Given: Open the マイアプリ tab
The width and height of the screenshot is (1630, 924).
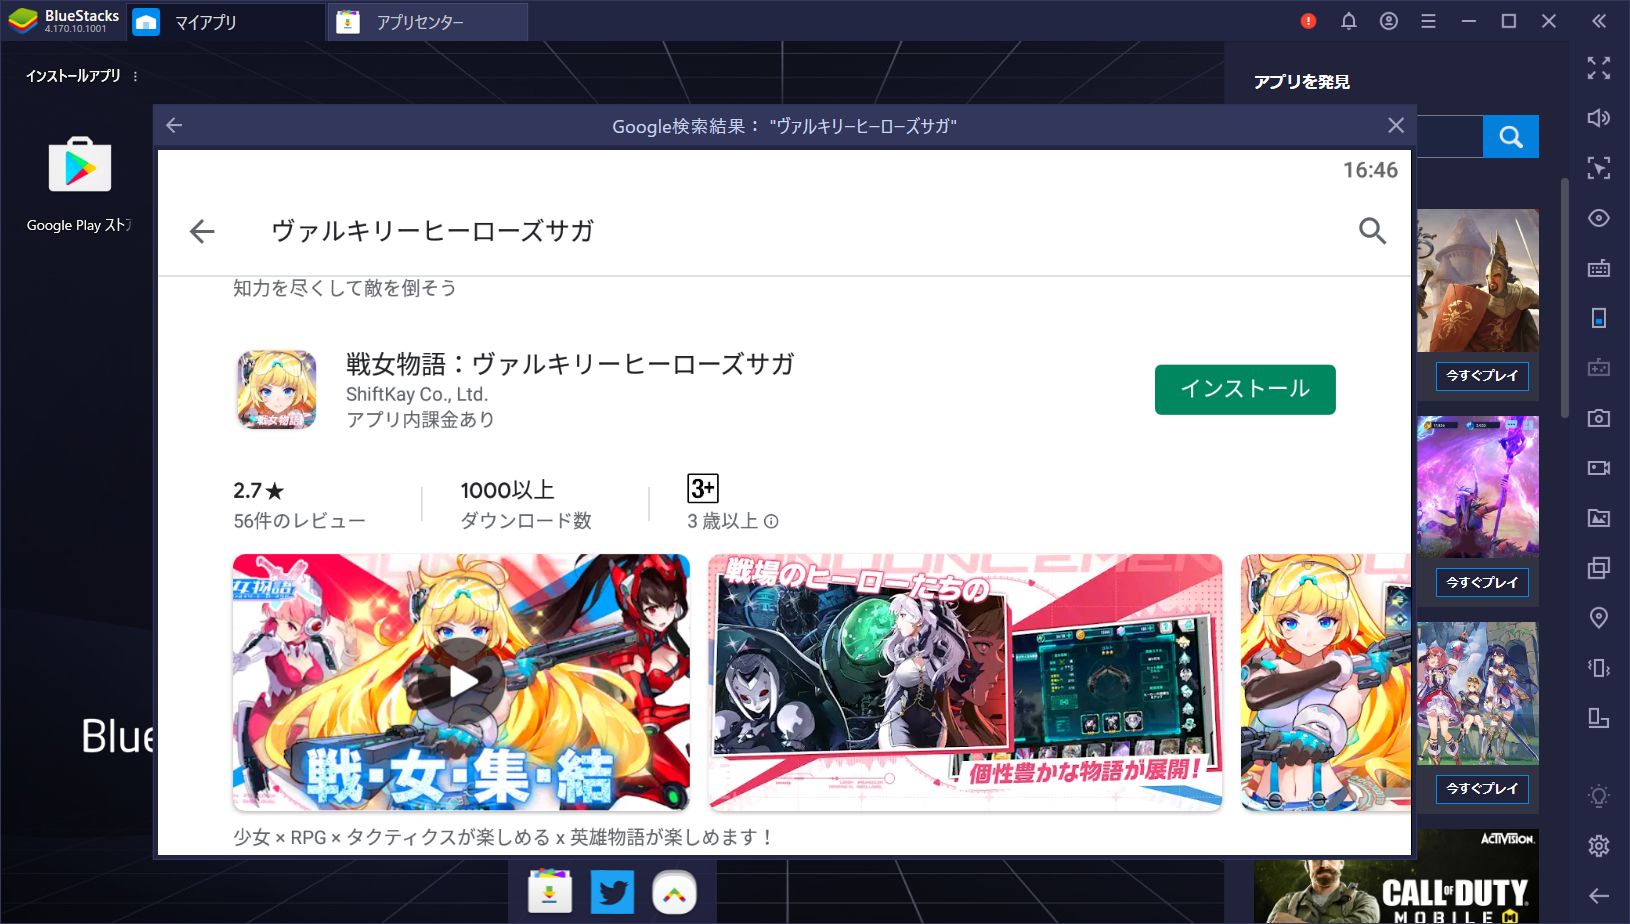Looking at the screenshot, I should 226,22.
